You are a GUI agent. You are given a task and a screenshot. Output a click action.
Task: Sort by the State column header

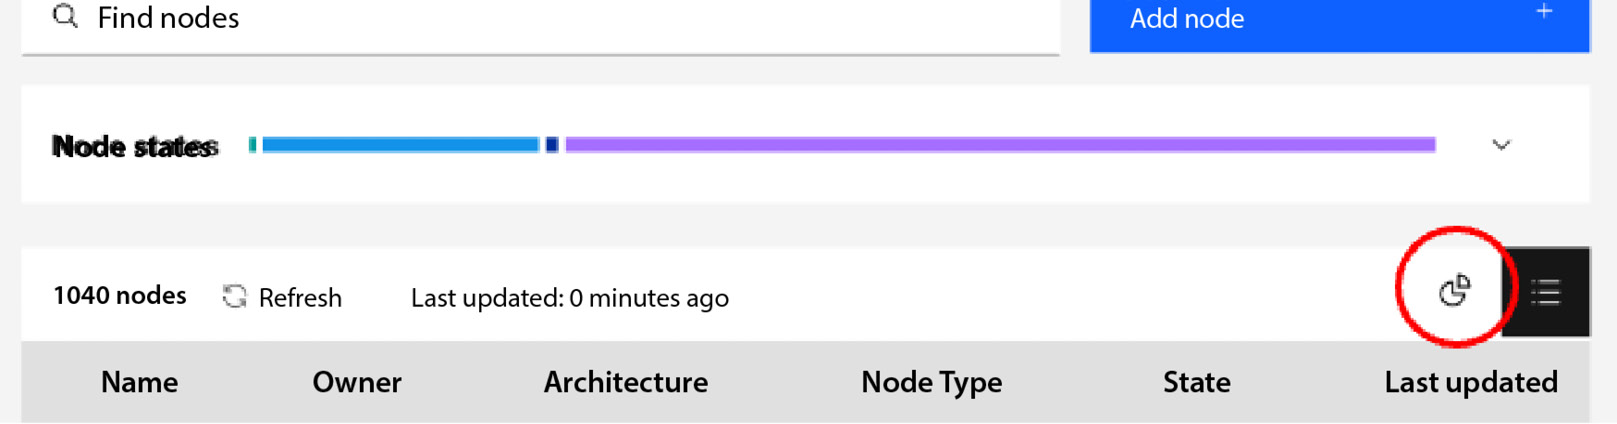coord(1197,382)
